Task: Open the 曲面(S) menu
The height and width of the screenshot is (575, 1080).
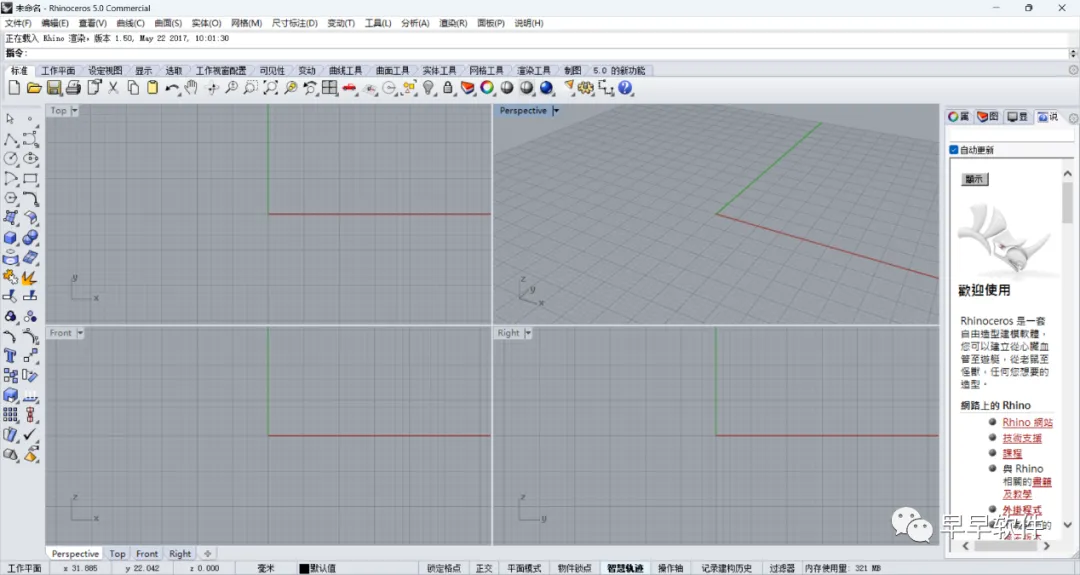Action: (x=168, y=23)
